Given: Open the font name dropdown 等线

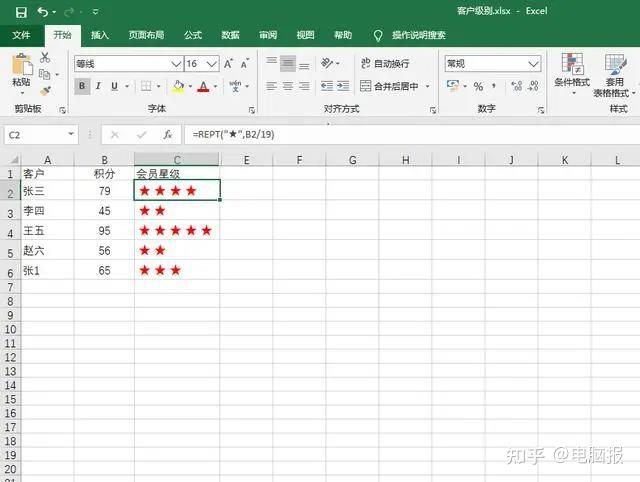Looking at the screenshot, I should pyautogui.click(x=176, y=64).
